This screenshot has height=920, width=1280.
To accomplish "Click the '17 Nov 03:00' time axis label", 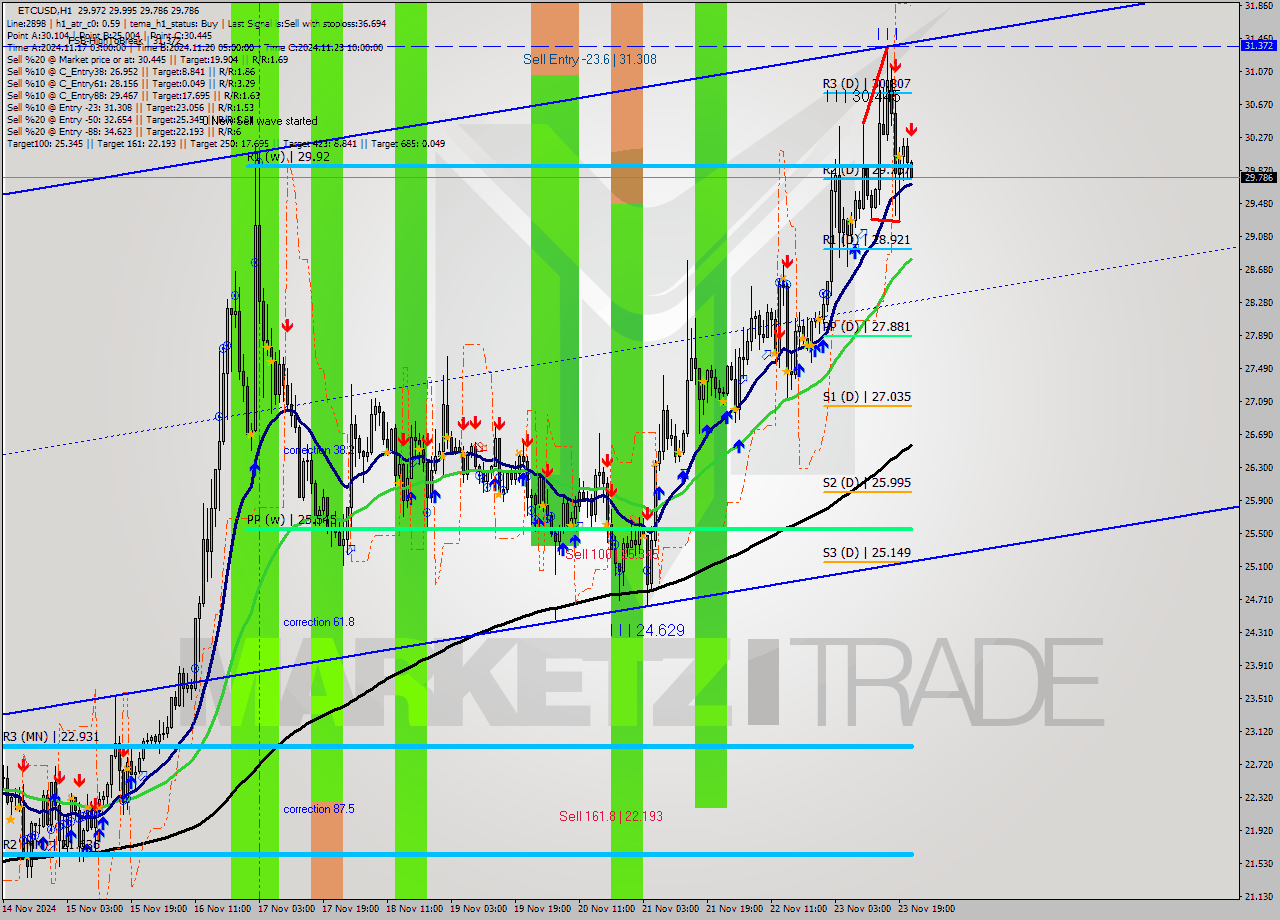I will pyautogui.click(x=285, y=909).
